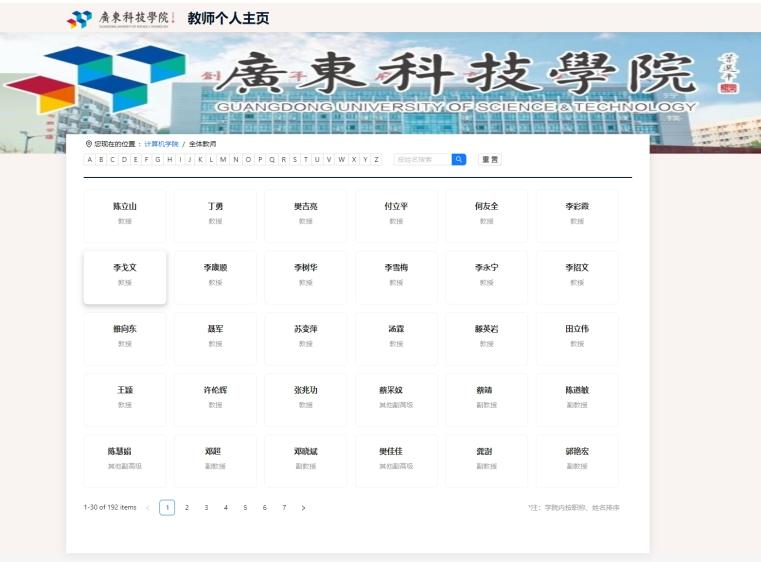
Task: Click the 教师个人主页 header title
Action: pos(228,18)
